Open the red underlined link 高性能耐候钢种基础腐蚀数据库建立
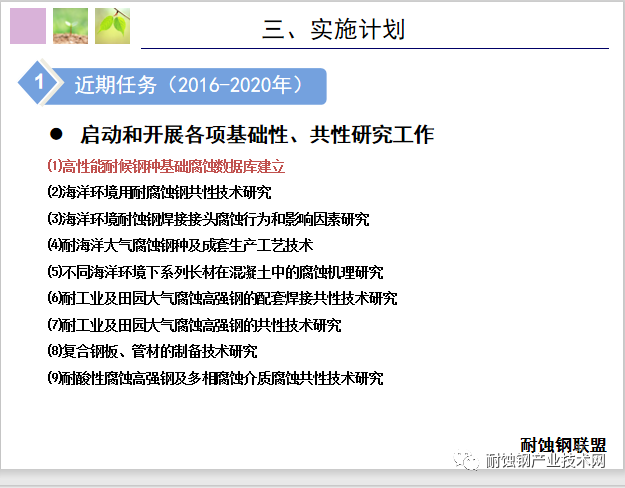Viewport: 625px width, 488px height. click(166, 166)
